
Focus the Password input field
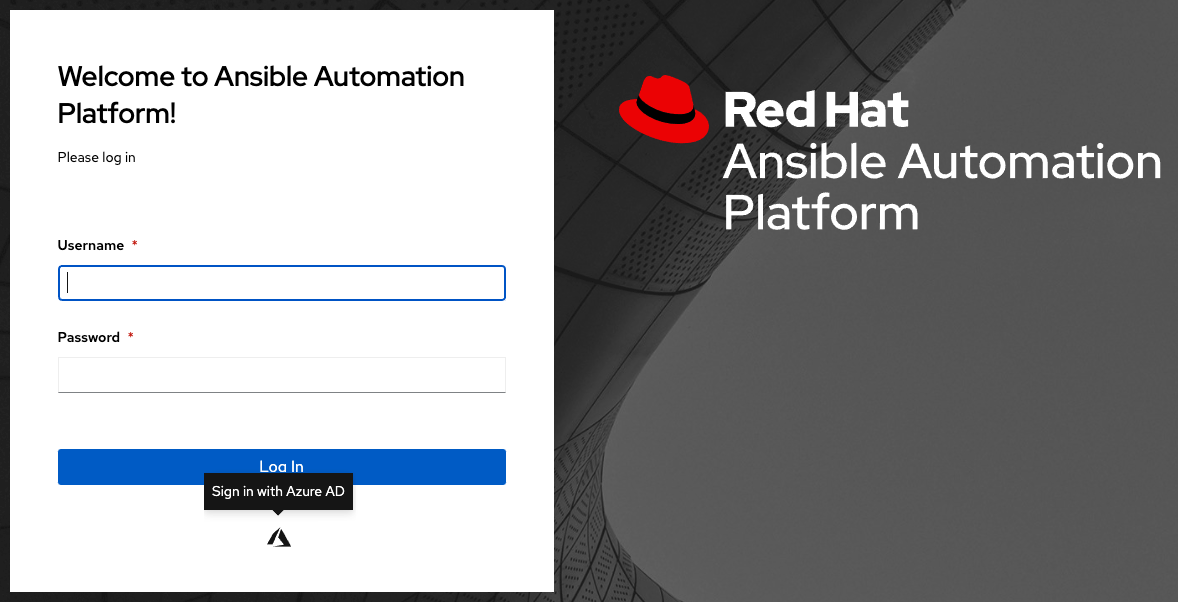tap(282, 375)
